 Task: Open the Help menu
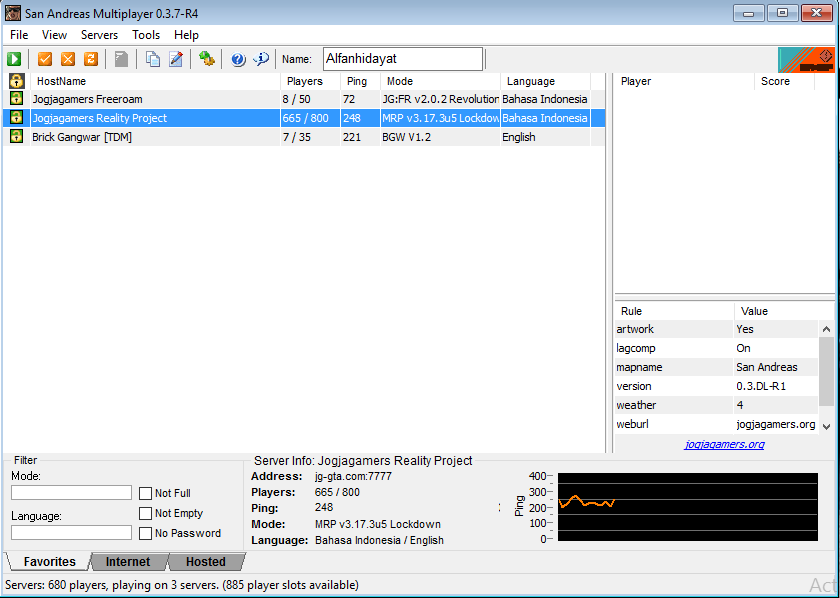186,35
